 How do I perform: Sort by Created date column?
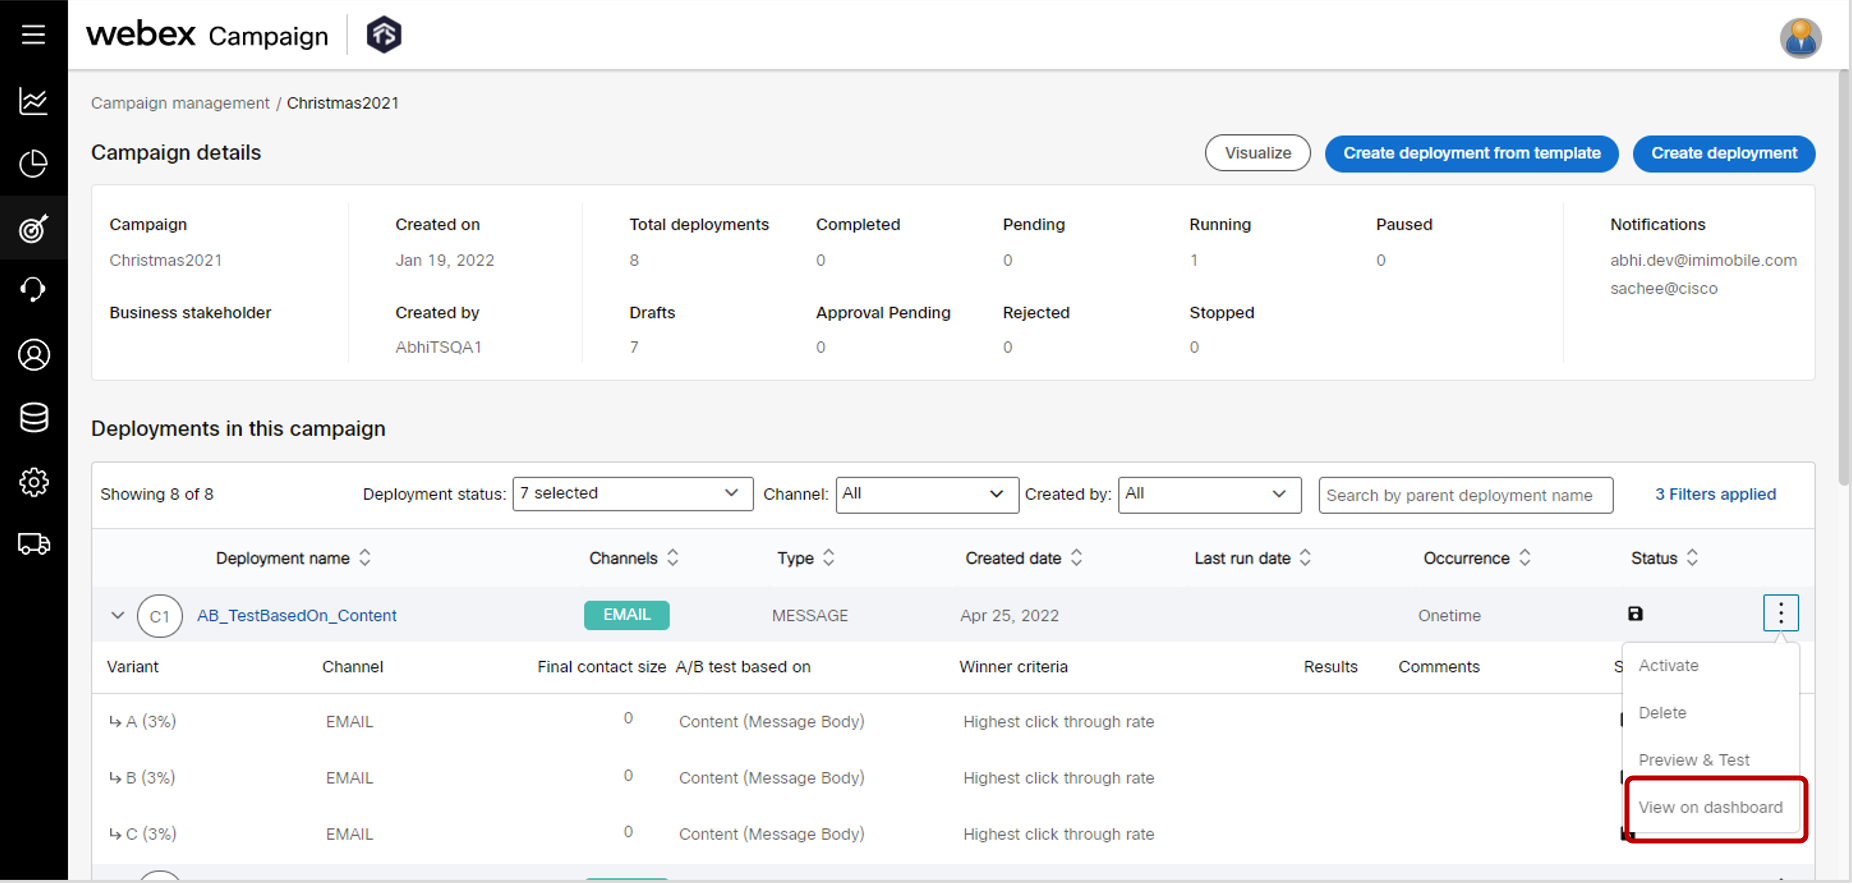1076,558
